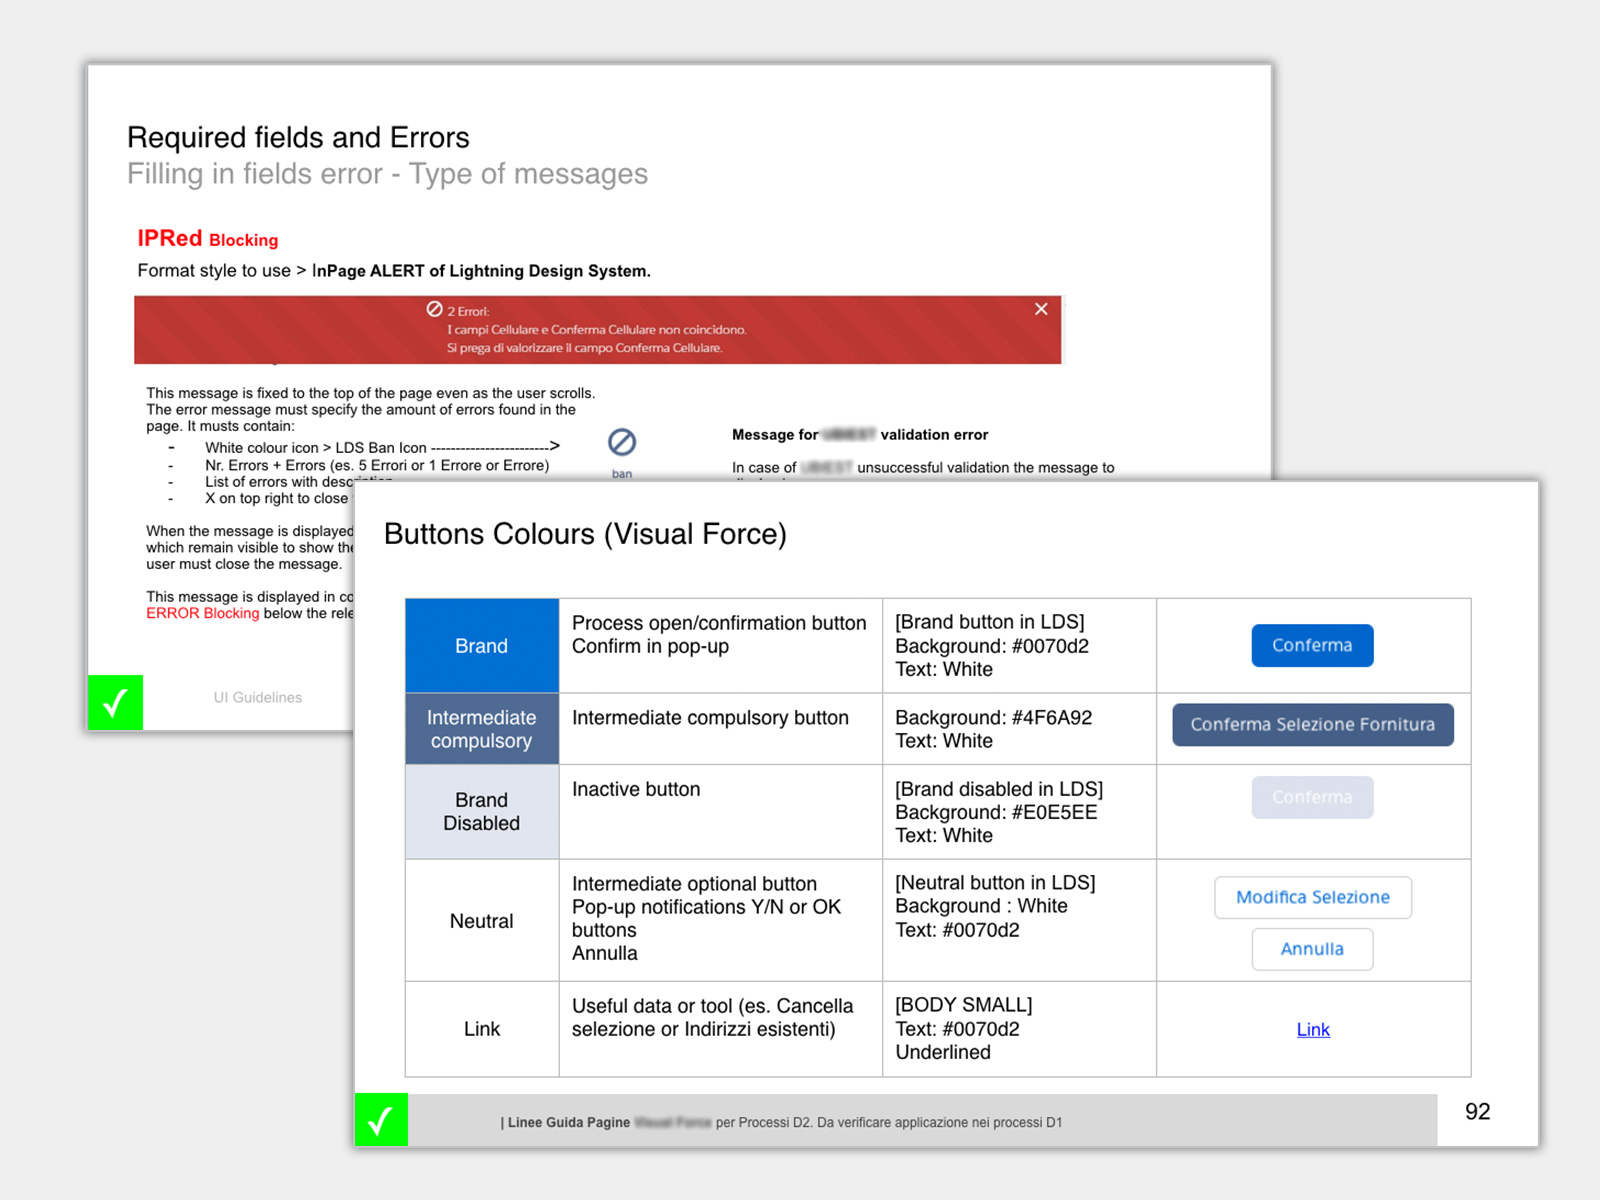
Task: Click the 'IPRed Blocking' heading
Action: [206, 238]
